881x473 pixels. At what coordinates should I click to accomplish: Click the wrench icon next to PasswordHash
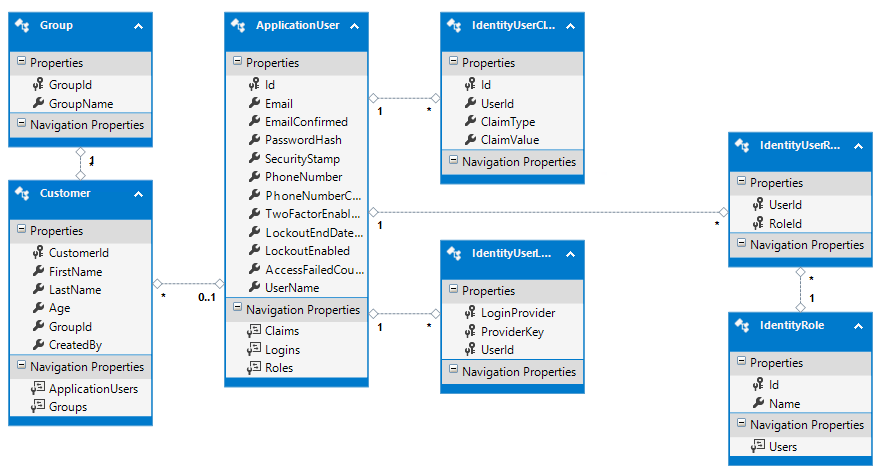(x=255, y=140)
